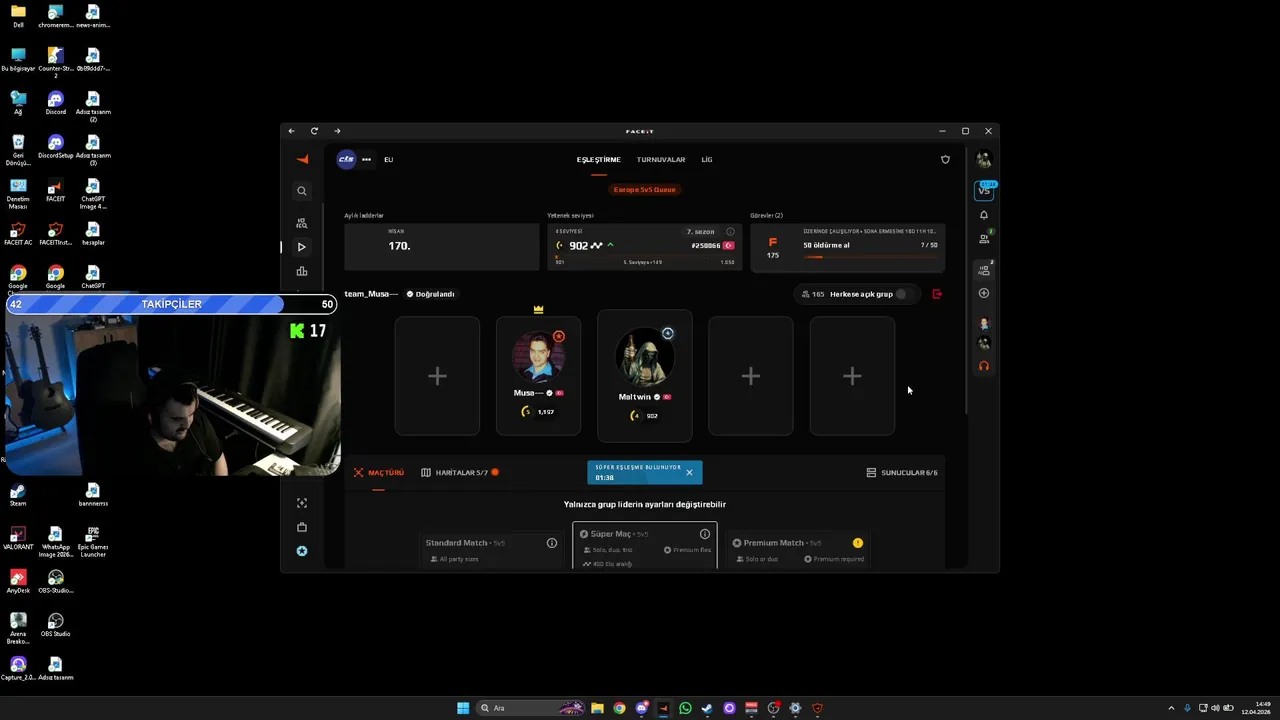This screenshot has width=1280, height=720.
Task: Click the taskbar Ara search box
Action: [532, 708]
